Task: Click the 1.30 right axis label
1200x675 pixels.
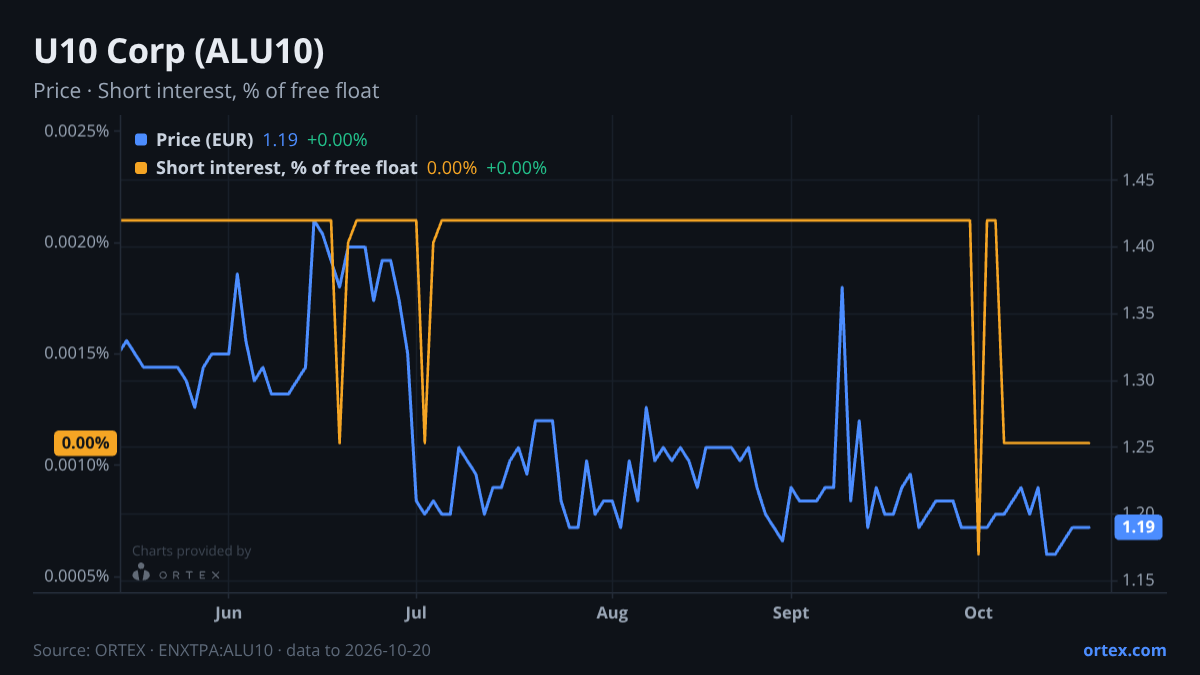Action: (x=1138, y=380)
